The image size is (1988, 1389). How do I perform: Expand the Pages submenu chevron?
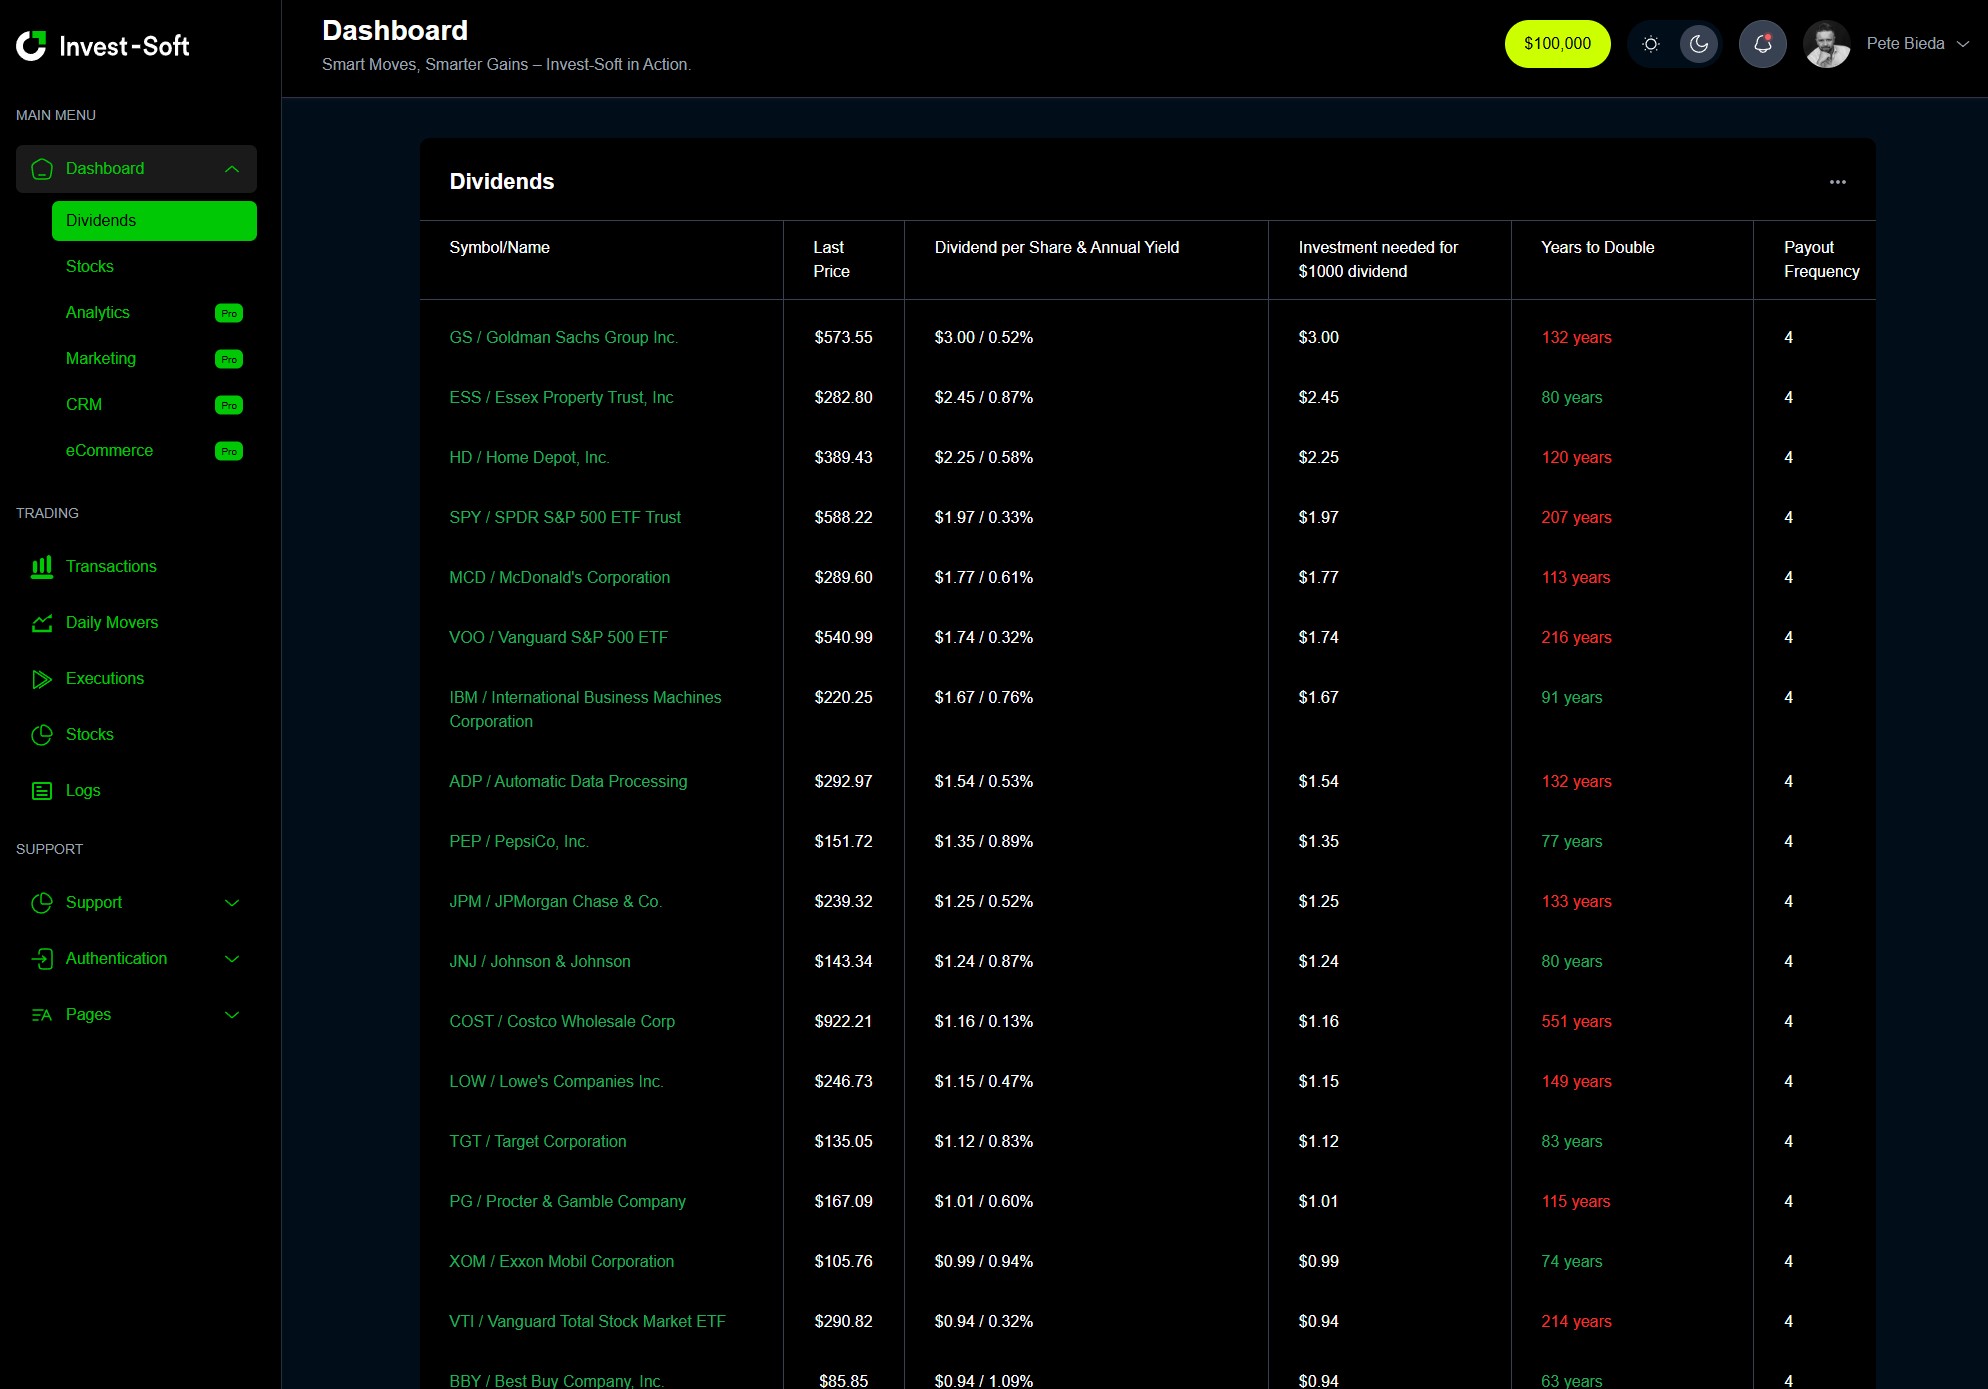pos(232,1015)
